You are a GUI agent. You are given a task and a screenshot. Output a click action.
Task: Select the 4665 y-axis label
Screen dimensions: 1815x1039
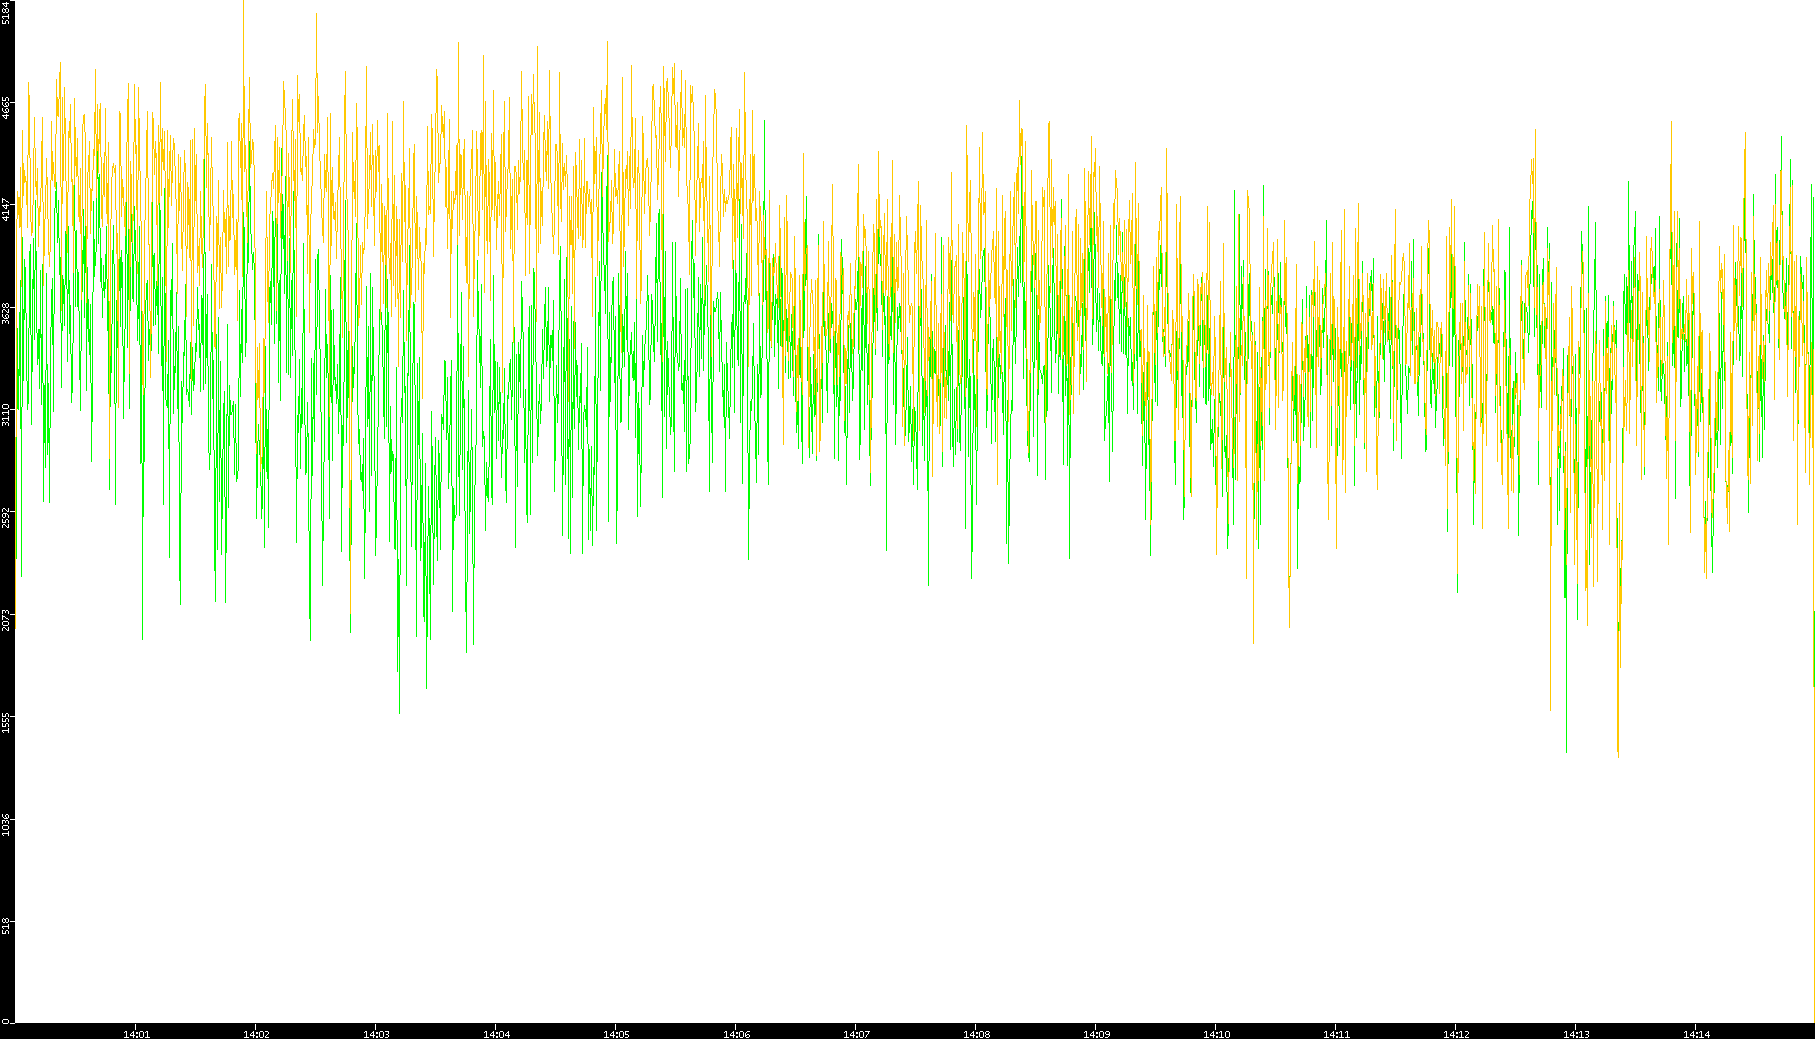[6, 108]
